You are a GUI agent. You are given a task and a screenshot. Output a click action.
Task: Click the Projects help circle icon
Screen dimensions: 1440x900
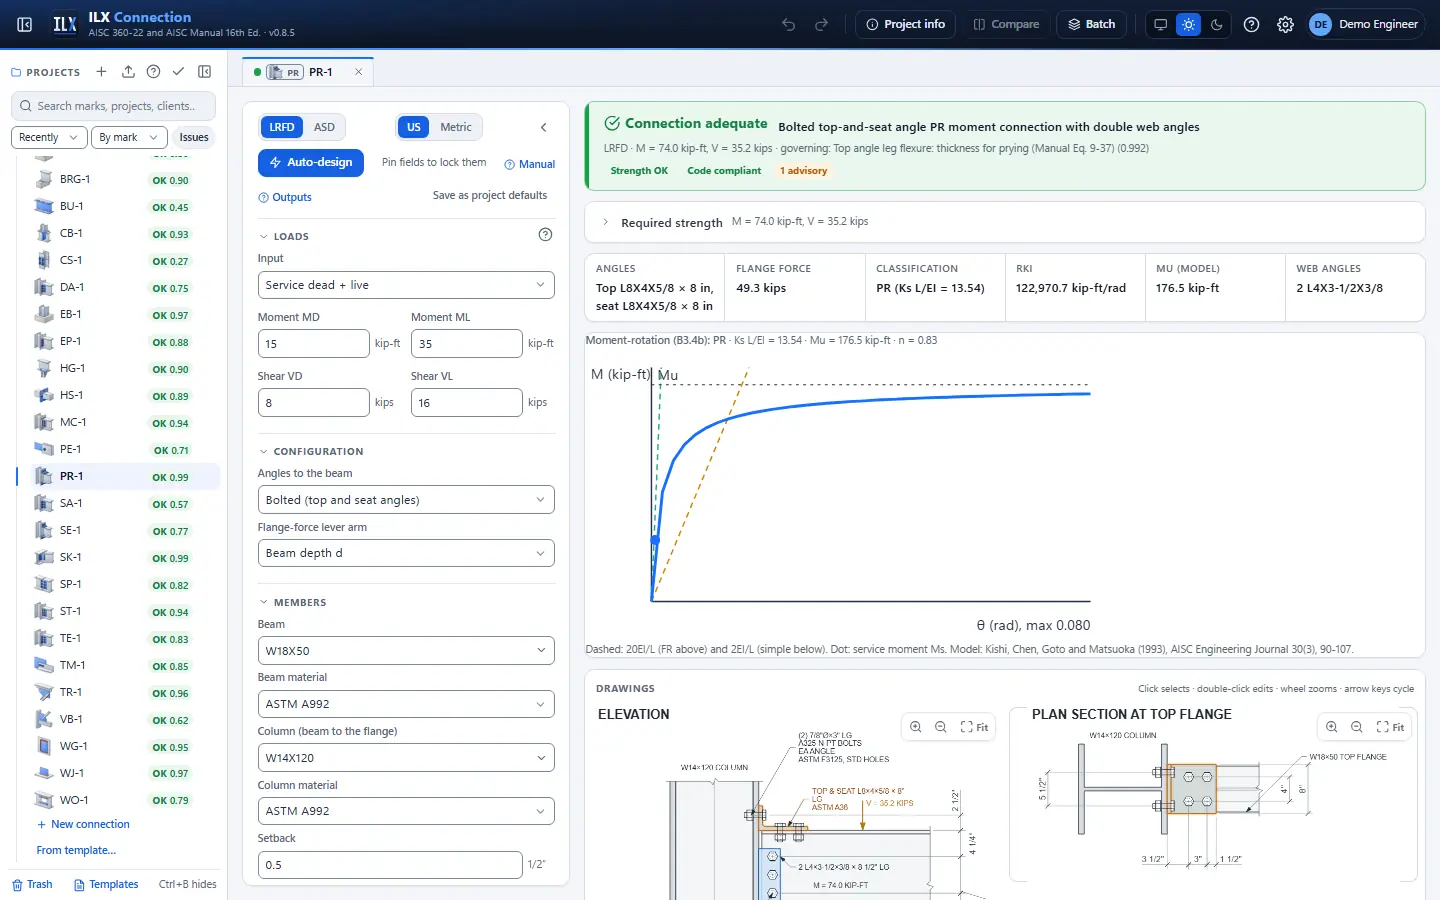(153, 72)
